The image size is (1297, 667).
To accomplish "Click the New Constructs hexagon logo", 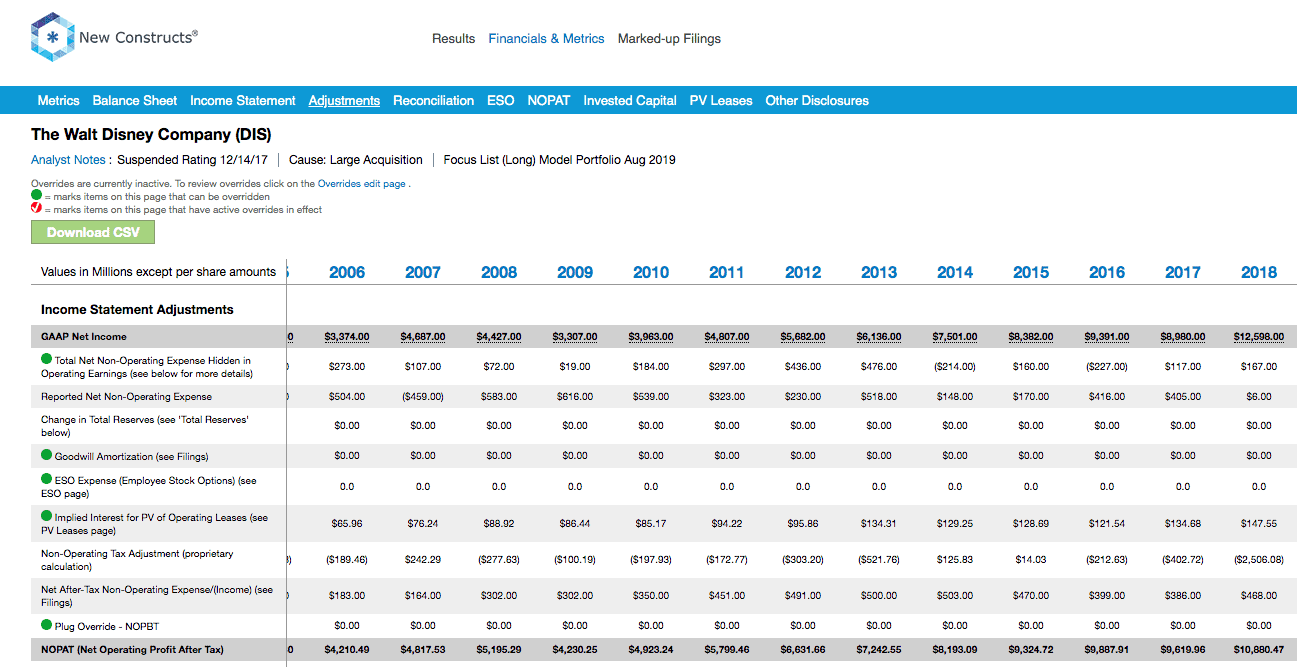I will 52,38.
